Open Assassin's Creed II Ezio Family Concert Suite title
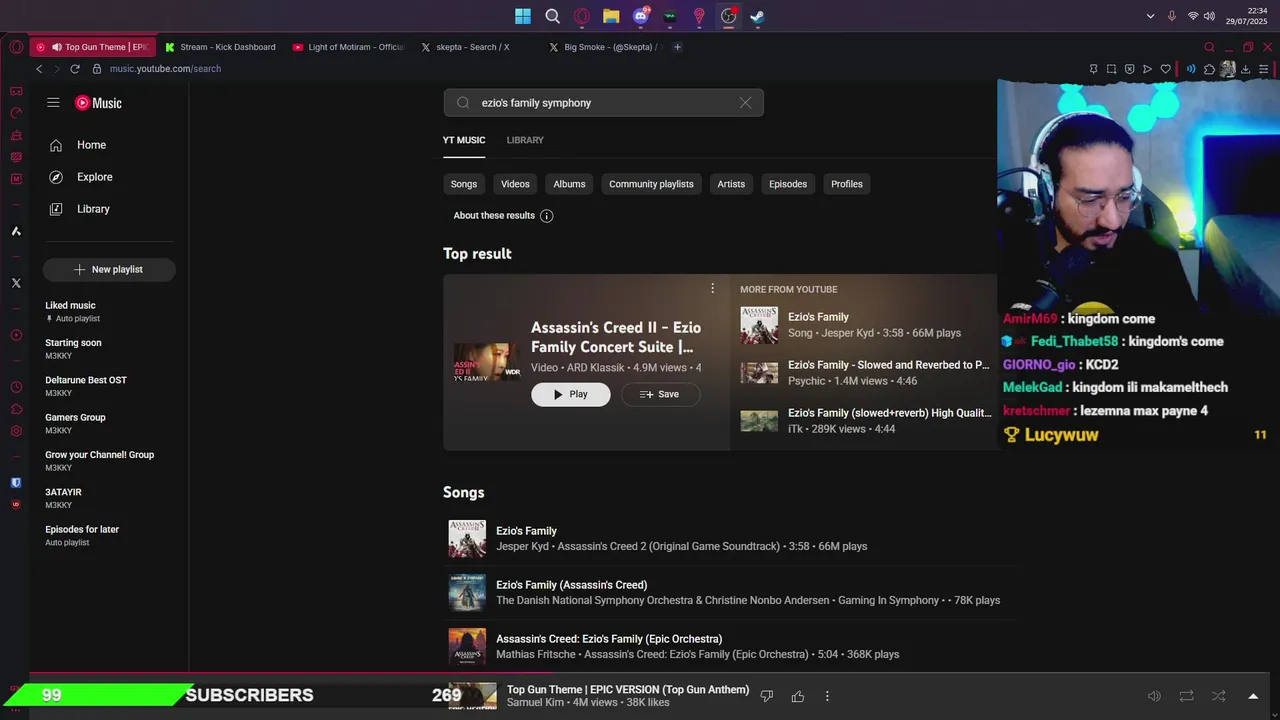This screenshot has height=720, width=1280. click(x=616, y=337)
